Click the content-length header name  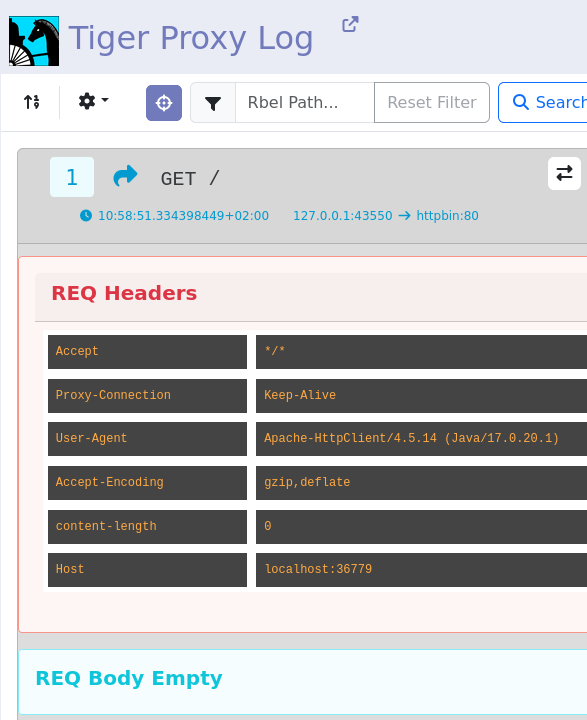(x=147, y=527)
